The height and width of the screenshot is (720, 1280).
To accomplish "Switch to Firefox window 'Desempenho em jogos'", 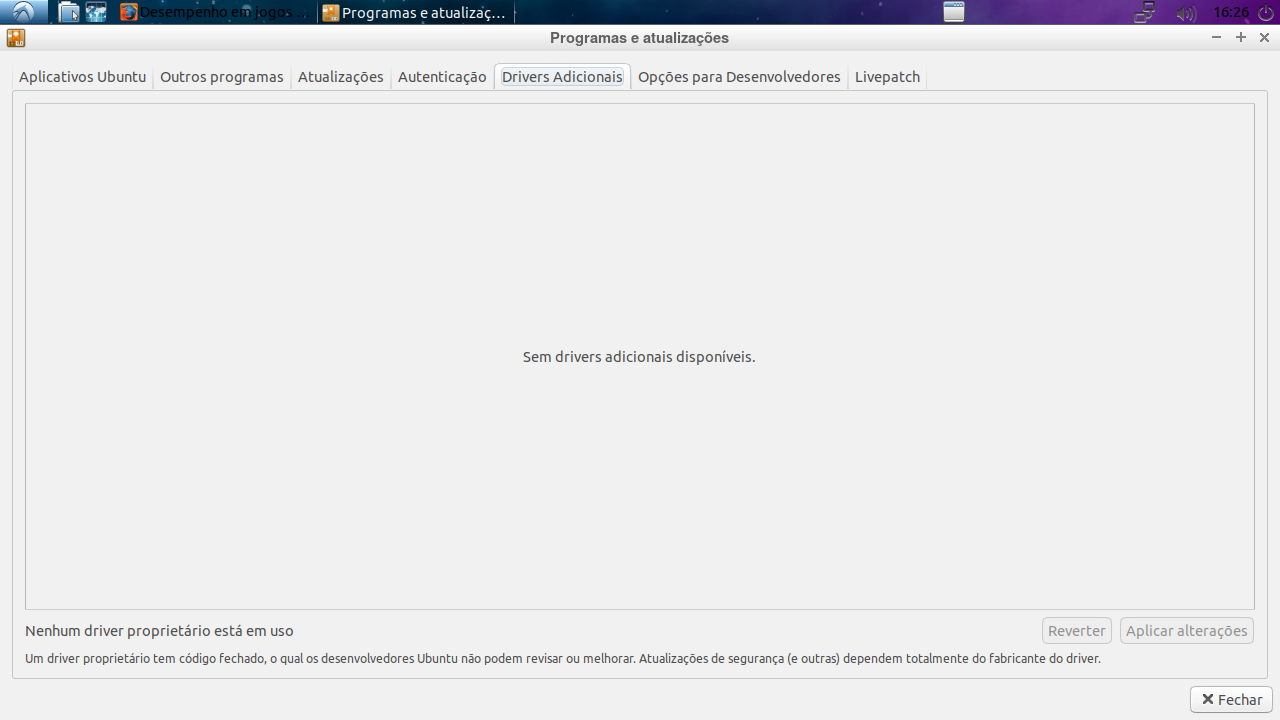I will [x=213, y=13].
